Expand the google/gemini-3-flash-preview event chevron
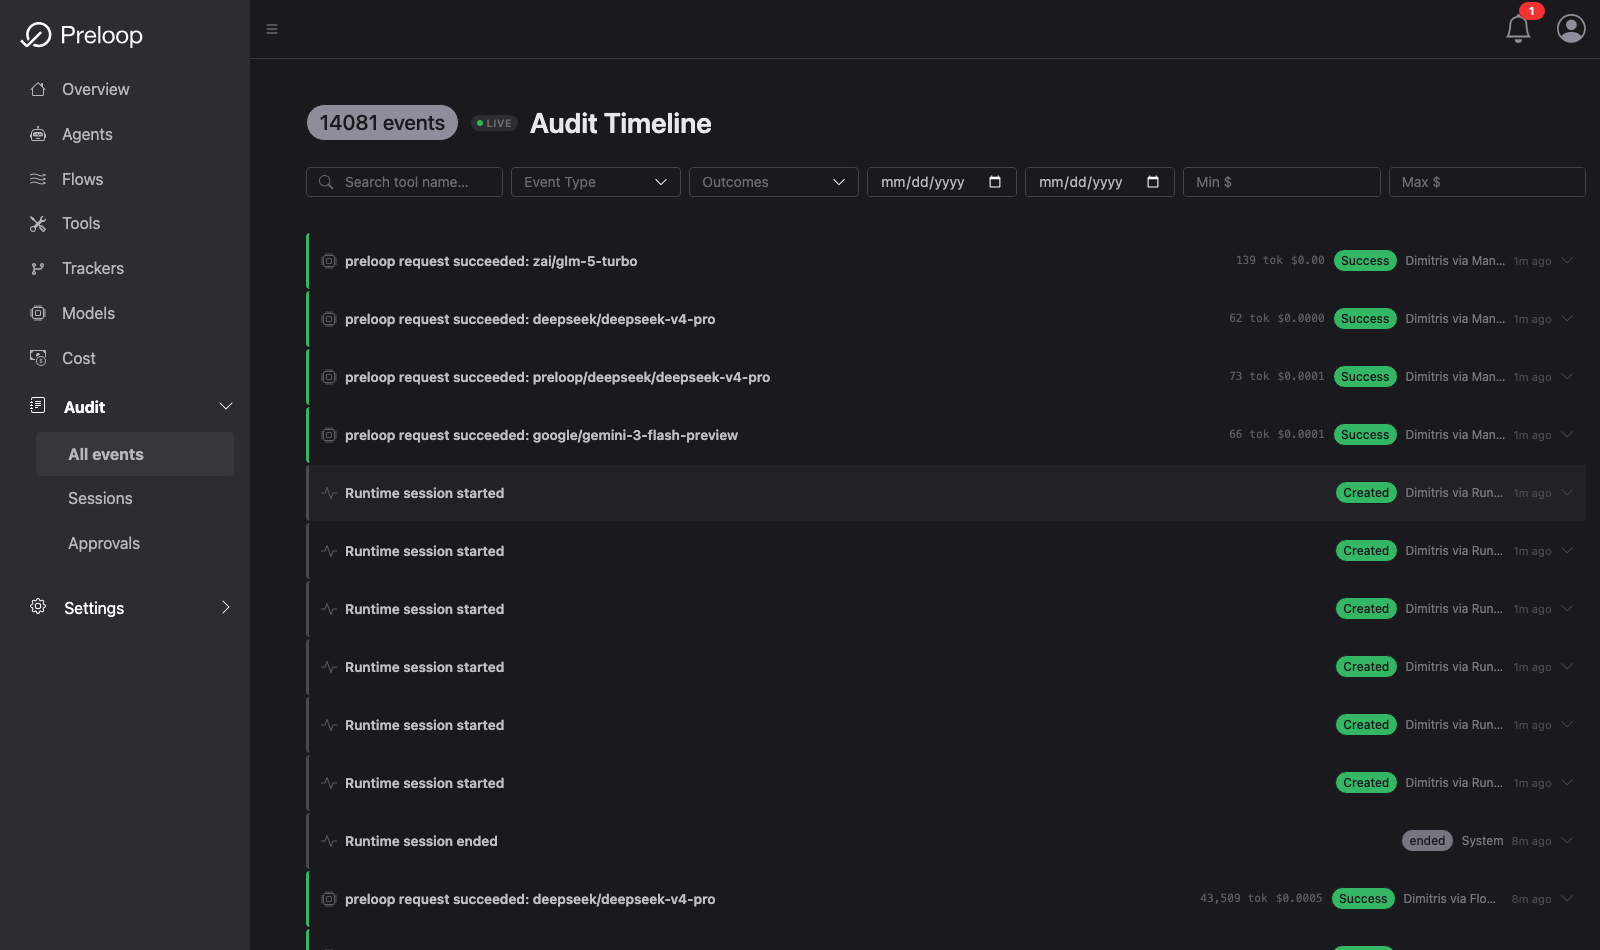1600x950 pixels. click(x=1567, y=435)
